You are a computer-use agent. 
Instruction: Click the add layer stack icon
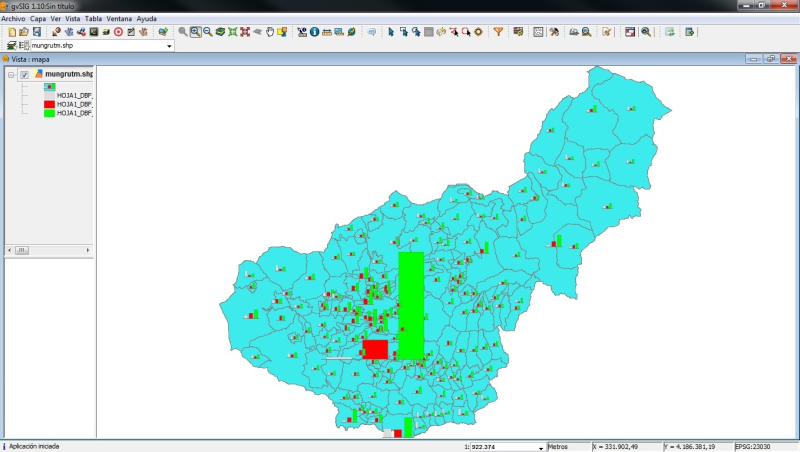(11, 45)
